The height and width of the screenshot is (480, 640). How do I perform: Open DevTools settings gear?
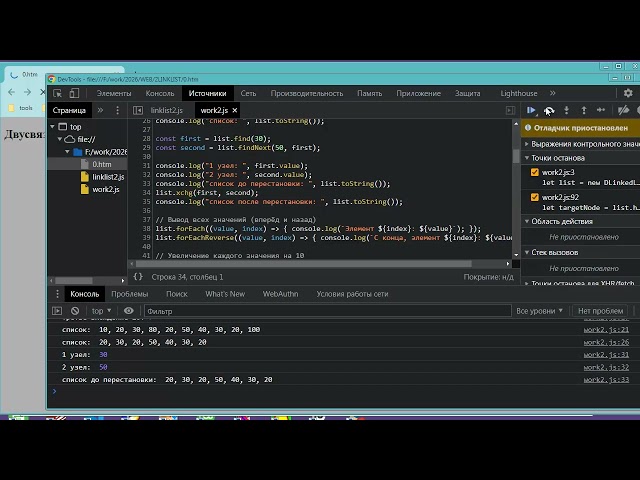628,93
